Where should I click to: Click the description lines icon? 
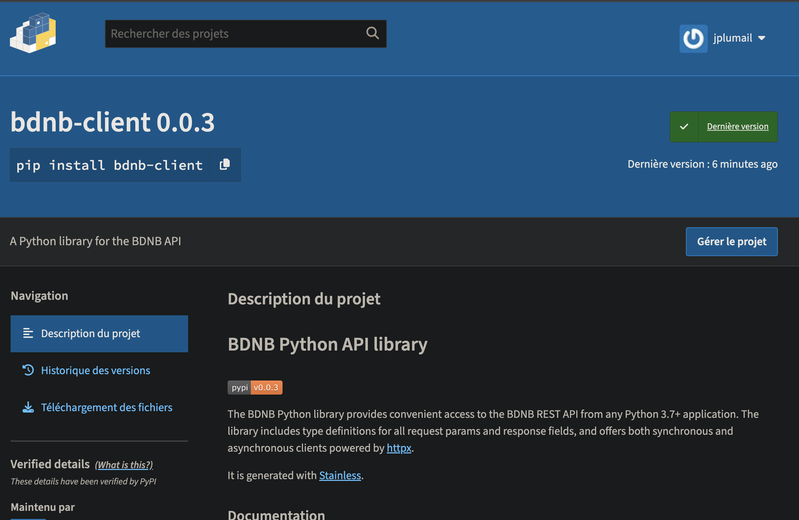click(x=28, y=333)
